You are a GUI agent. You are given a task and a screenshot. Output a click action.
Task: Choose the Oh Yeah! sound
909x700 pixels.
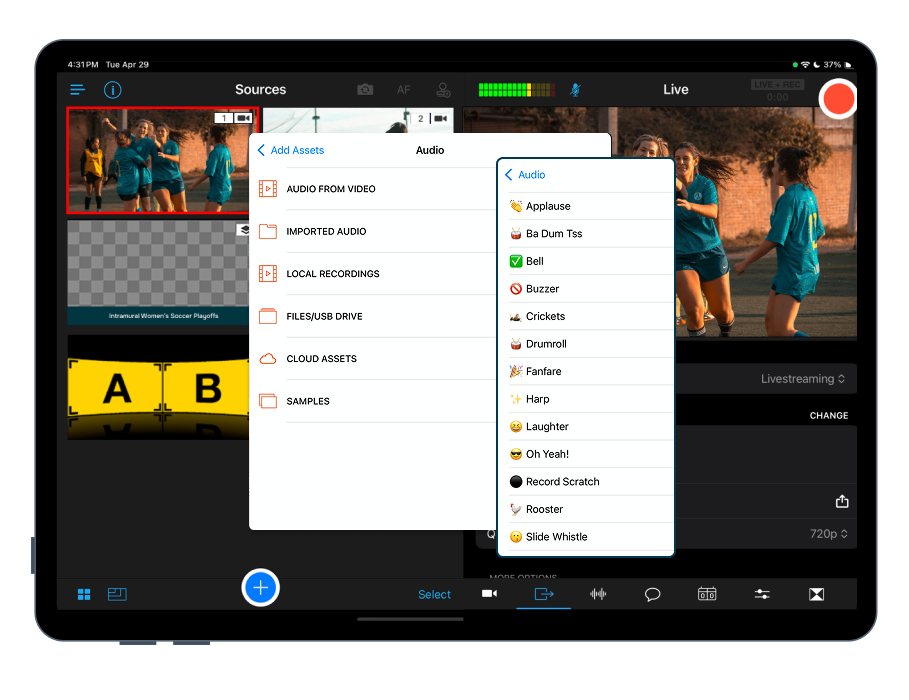587,454
